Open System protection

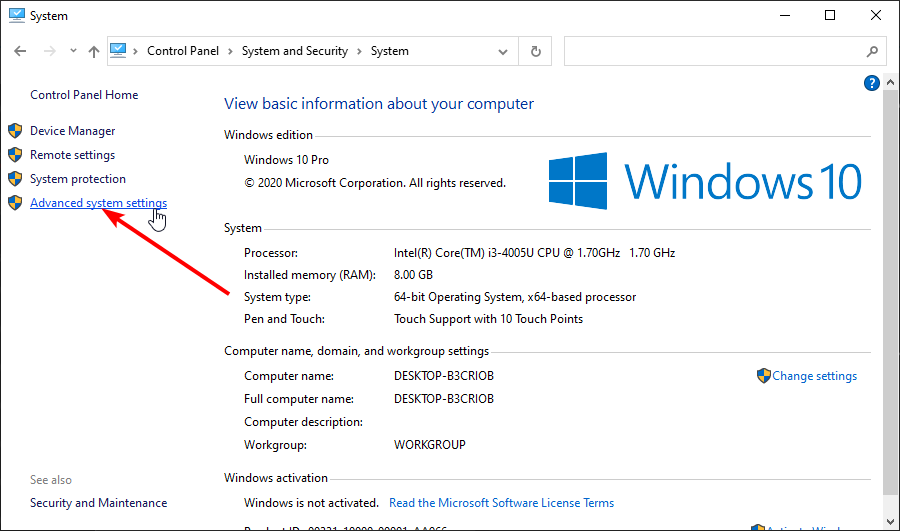click(x=77, y=179)
